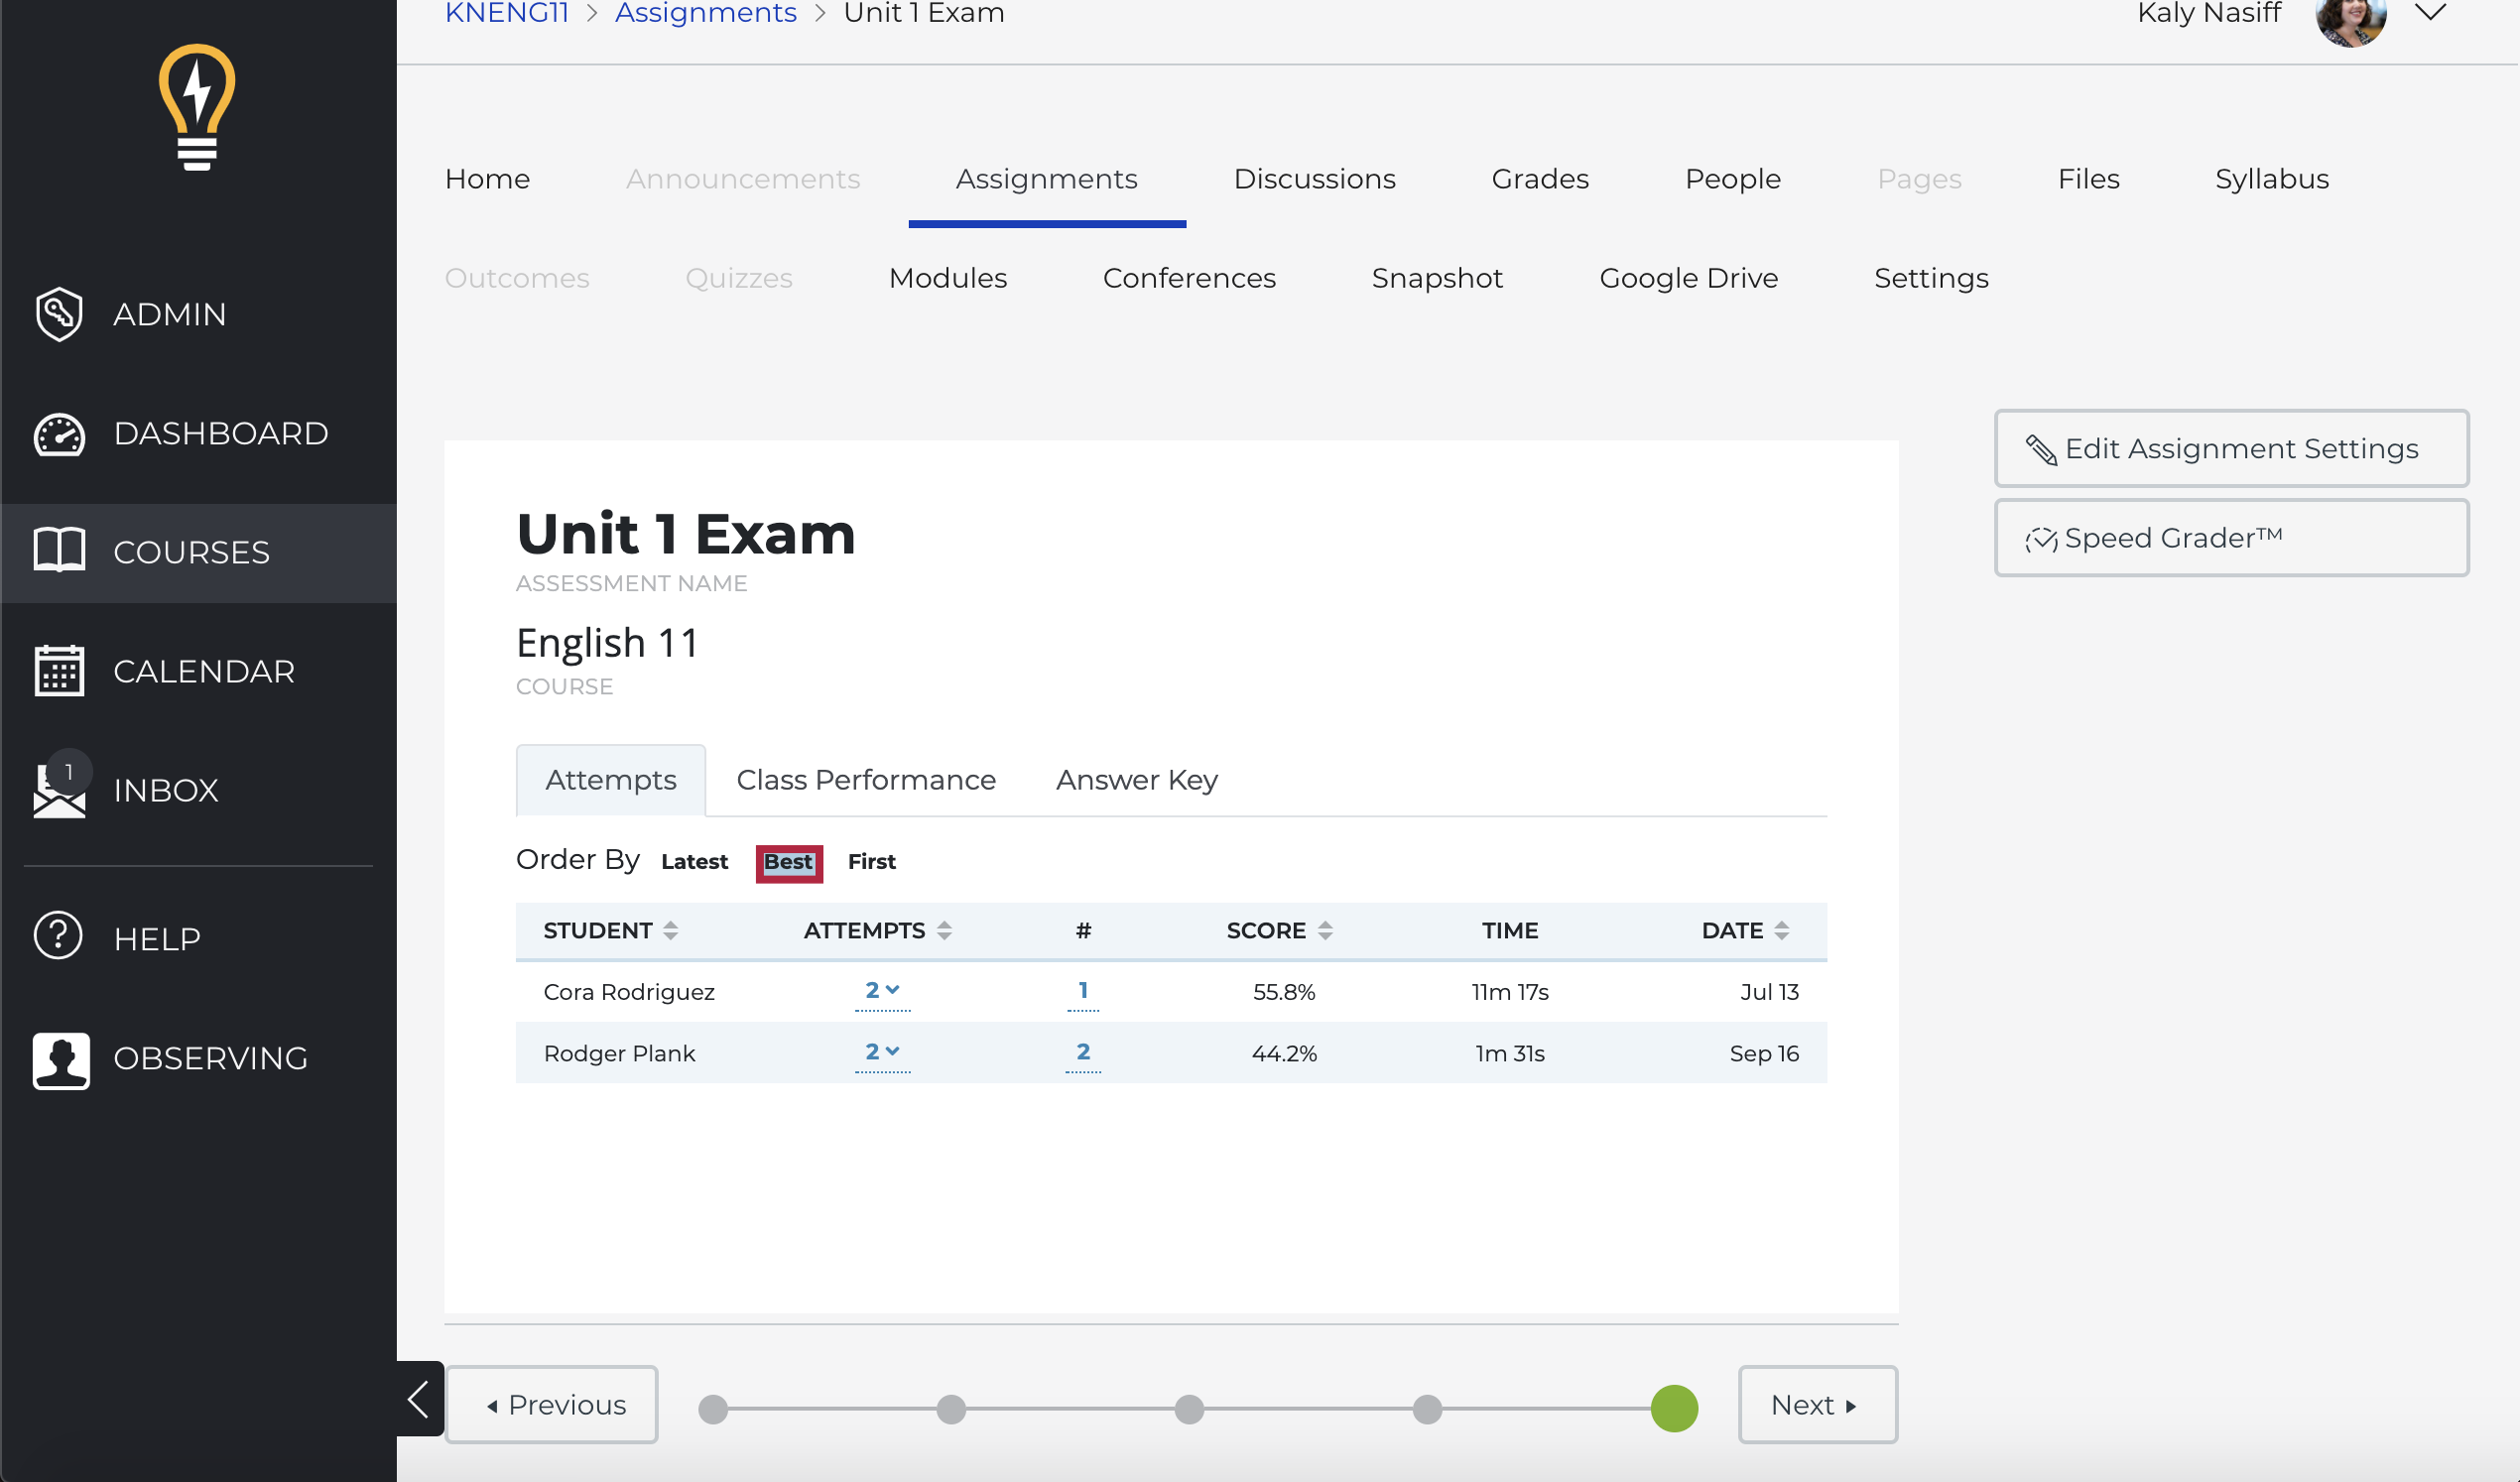Click the KNENG11 breadcrumb link
The width and height of the screenshot is (2520, 1482).
pyautogui.click(x=506, y=13)
